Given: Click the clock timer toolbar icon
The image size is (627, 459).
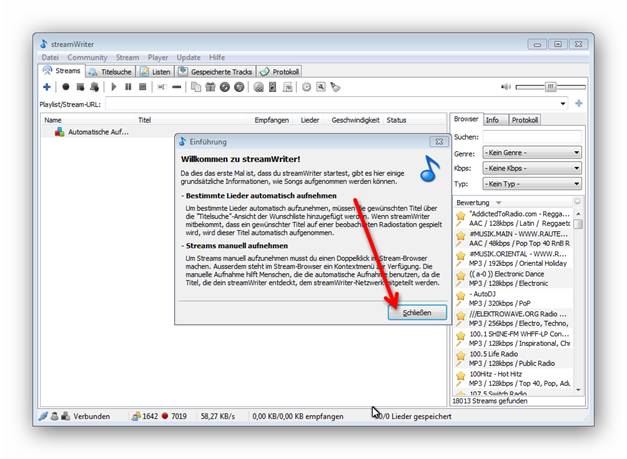Looking at the screenshot, I should [x=306, y=87].
